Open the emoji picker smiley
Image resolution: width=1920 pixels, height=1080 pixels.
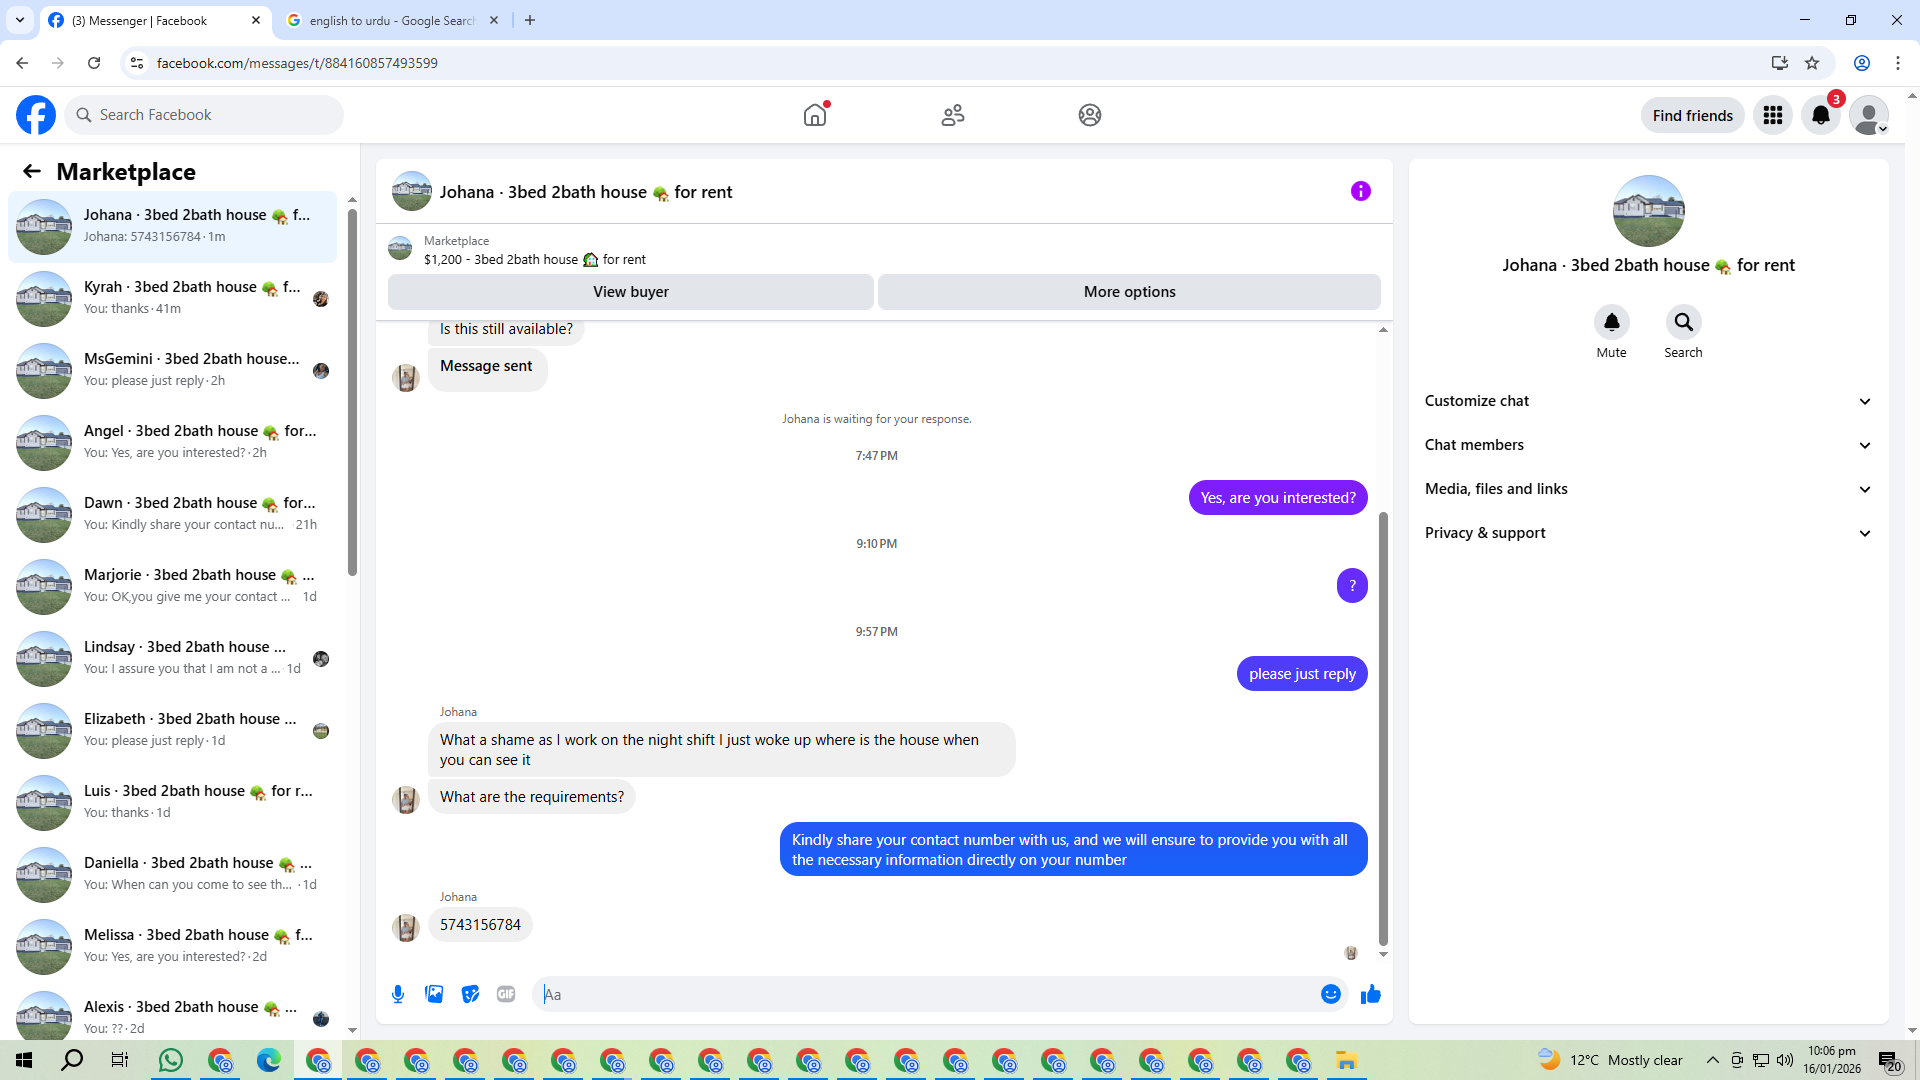point(1330,994)
